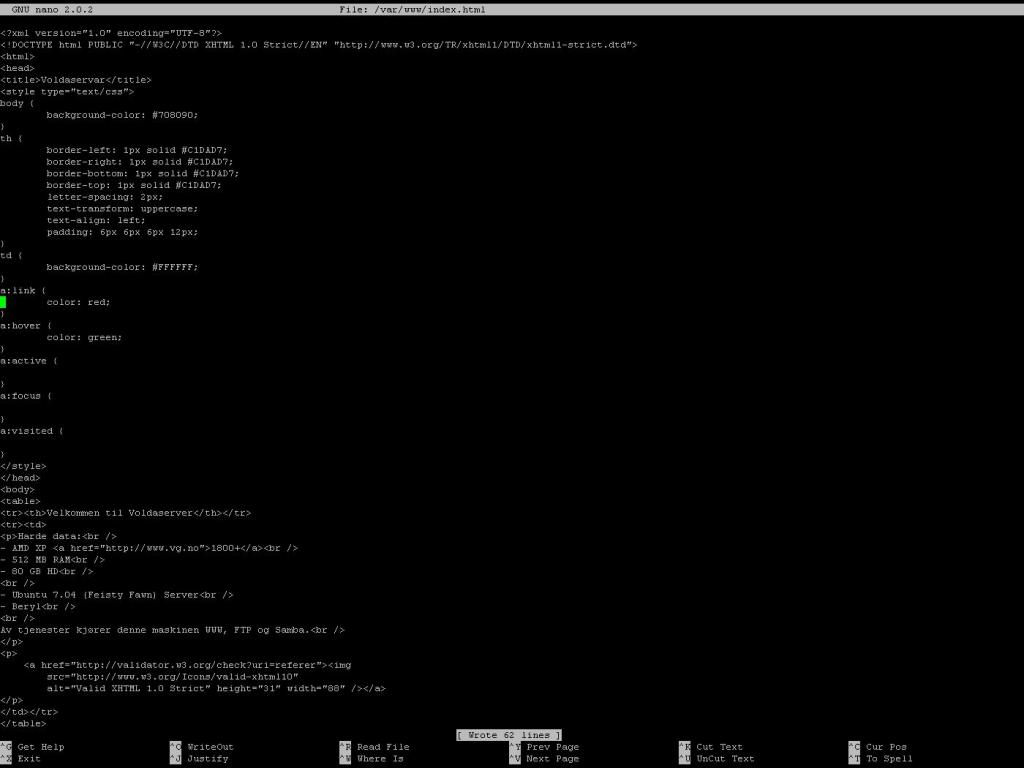Click the green text cursor block
This screenshot has height=768, width=1024.
click(3, 302)
